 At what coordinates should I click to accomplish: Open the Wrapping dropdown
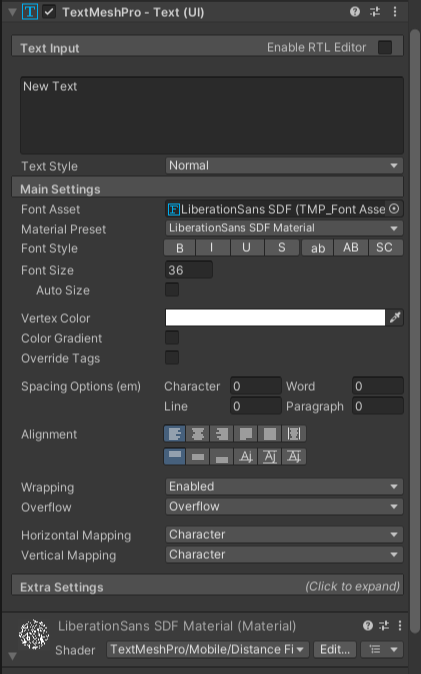[284, 487]
